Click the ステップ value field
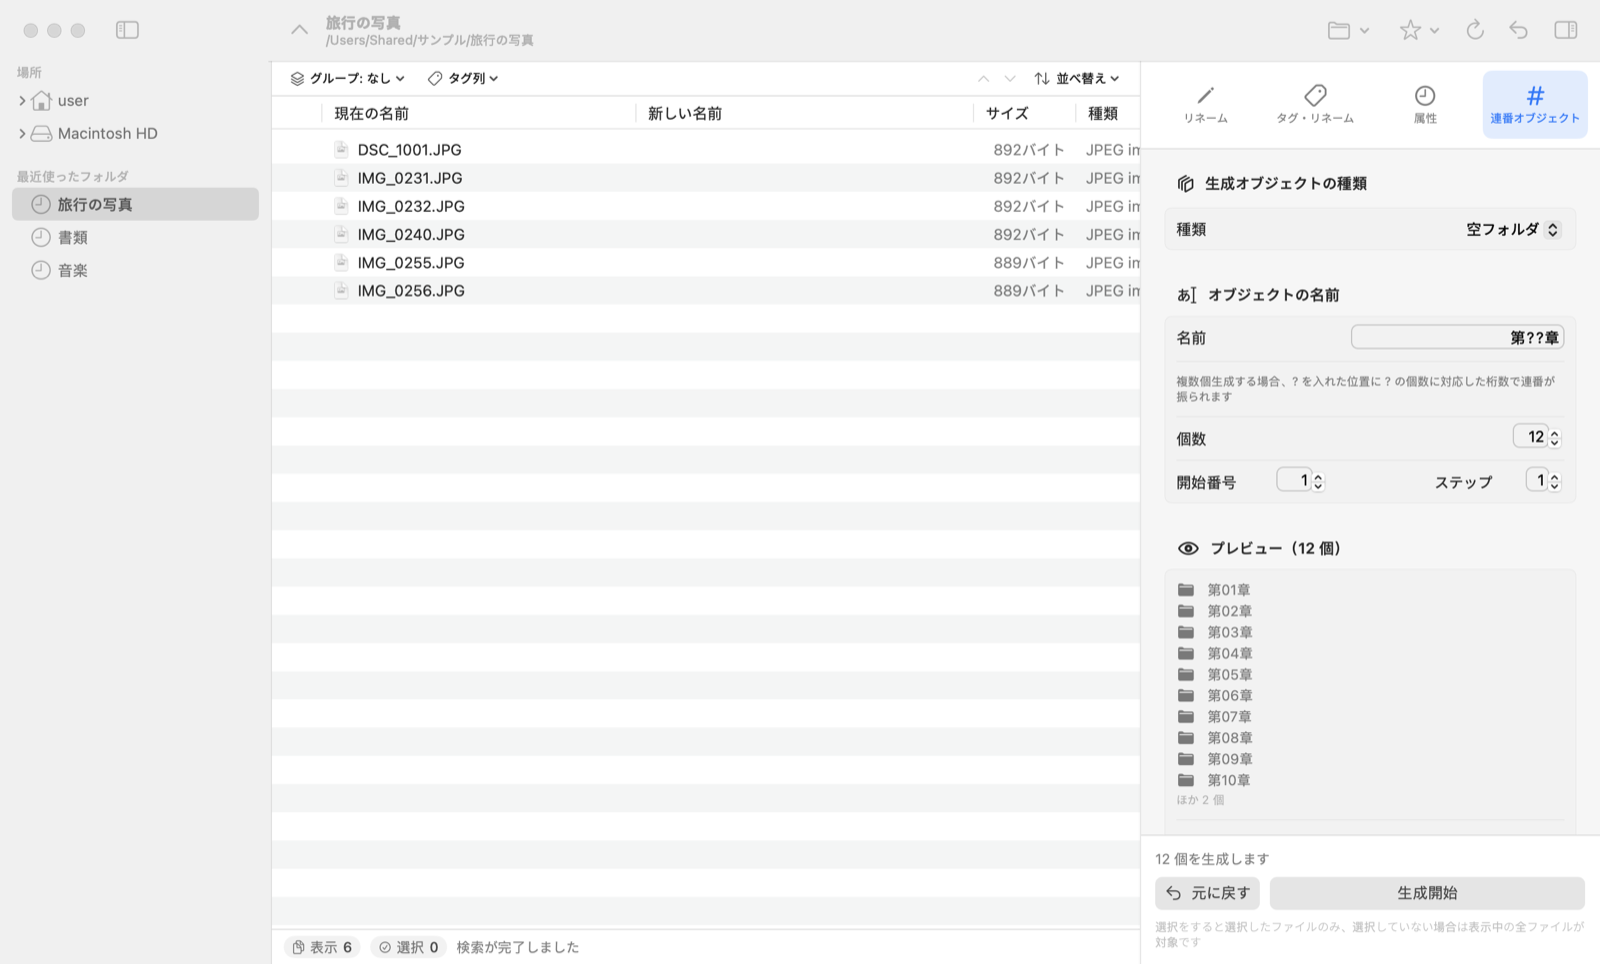This screenshot has width=1600, height=964. coord(1536,481)
